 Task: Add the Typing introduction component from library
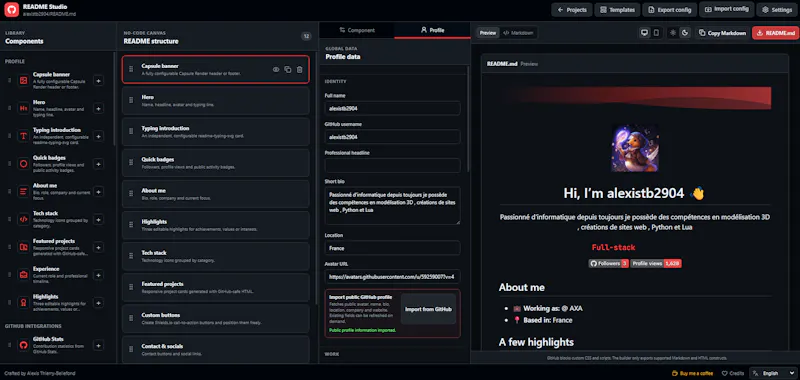point(98,136)
